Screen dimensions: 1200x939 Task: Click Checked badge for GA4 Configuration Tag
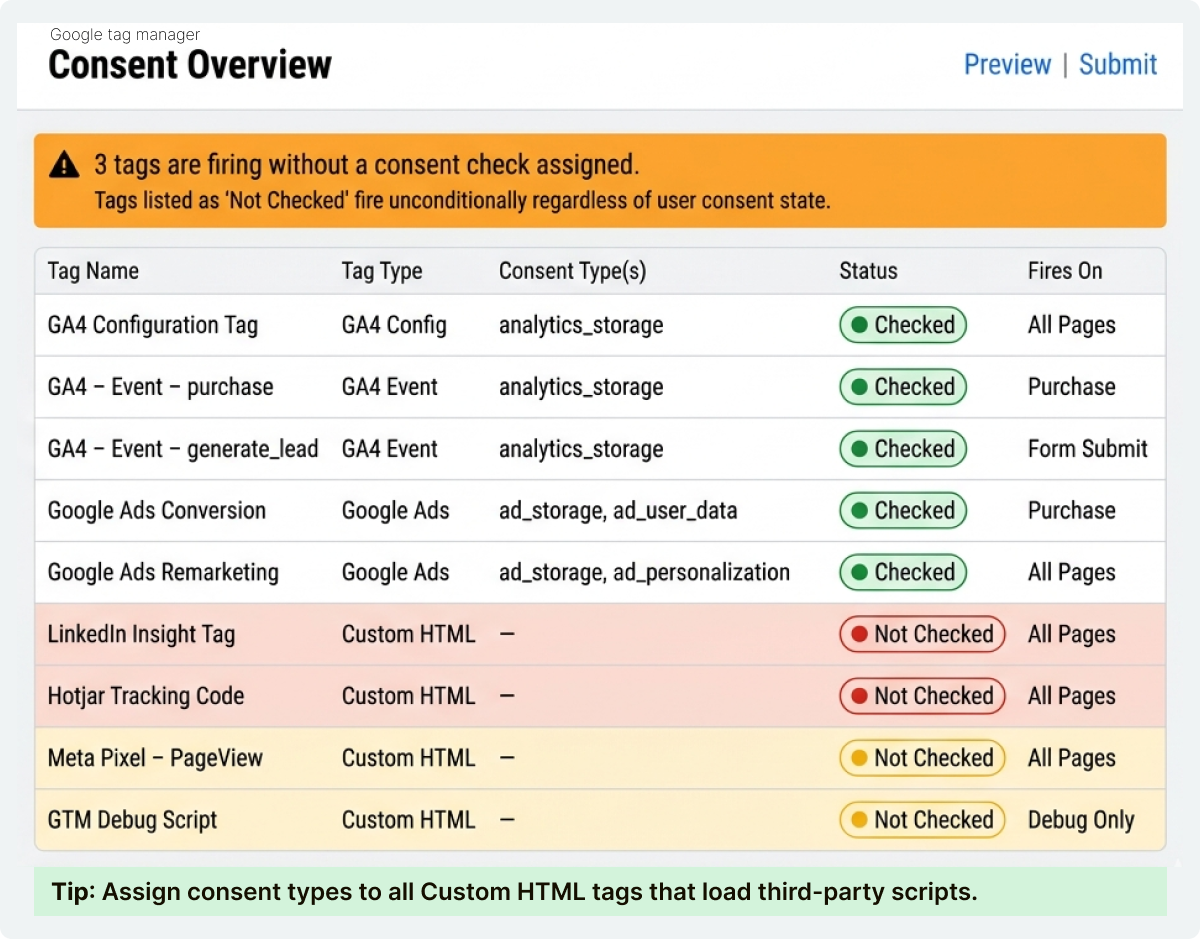pyautogui.click(x=903, y=325)
